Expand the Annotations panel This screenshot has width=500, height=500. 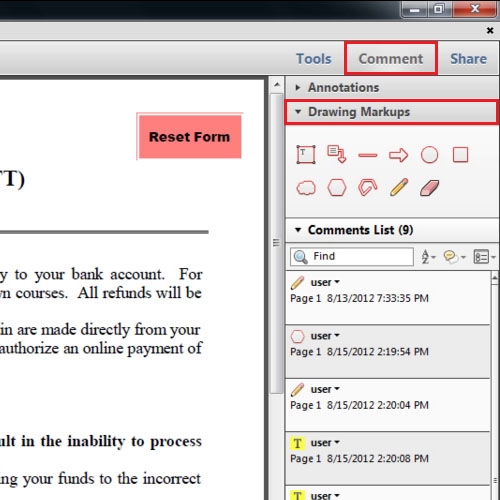(x=392, y=87)
